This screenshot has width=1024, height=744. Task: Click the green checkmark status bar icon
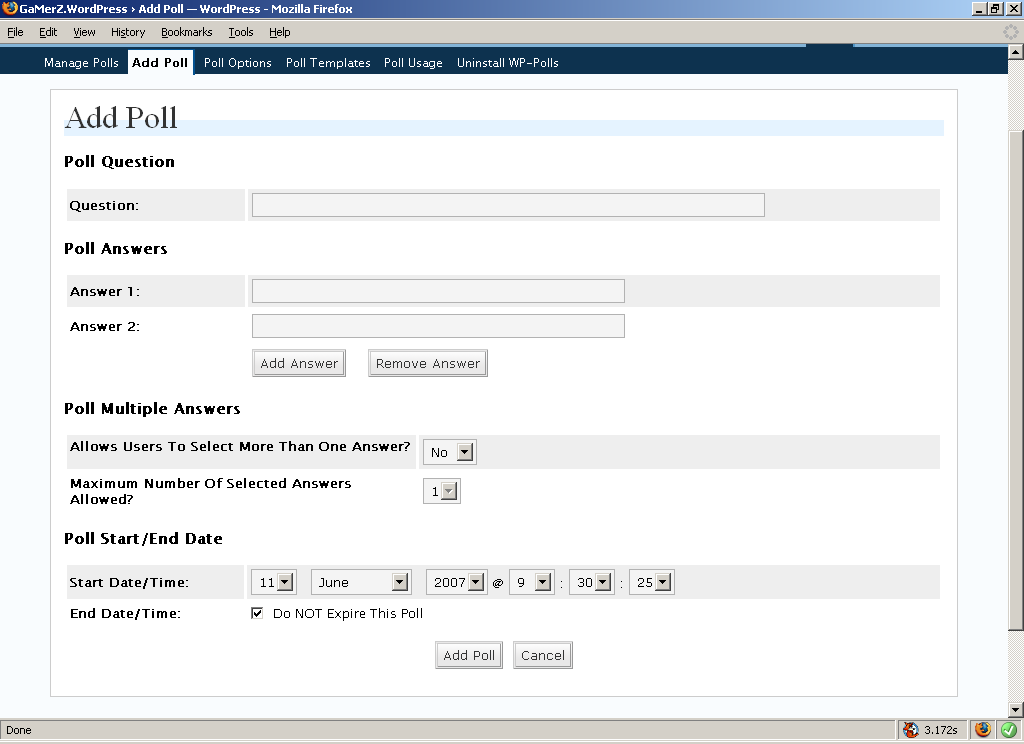(x=1008, y=730)
